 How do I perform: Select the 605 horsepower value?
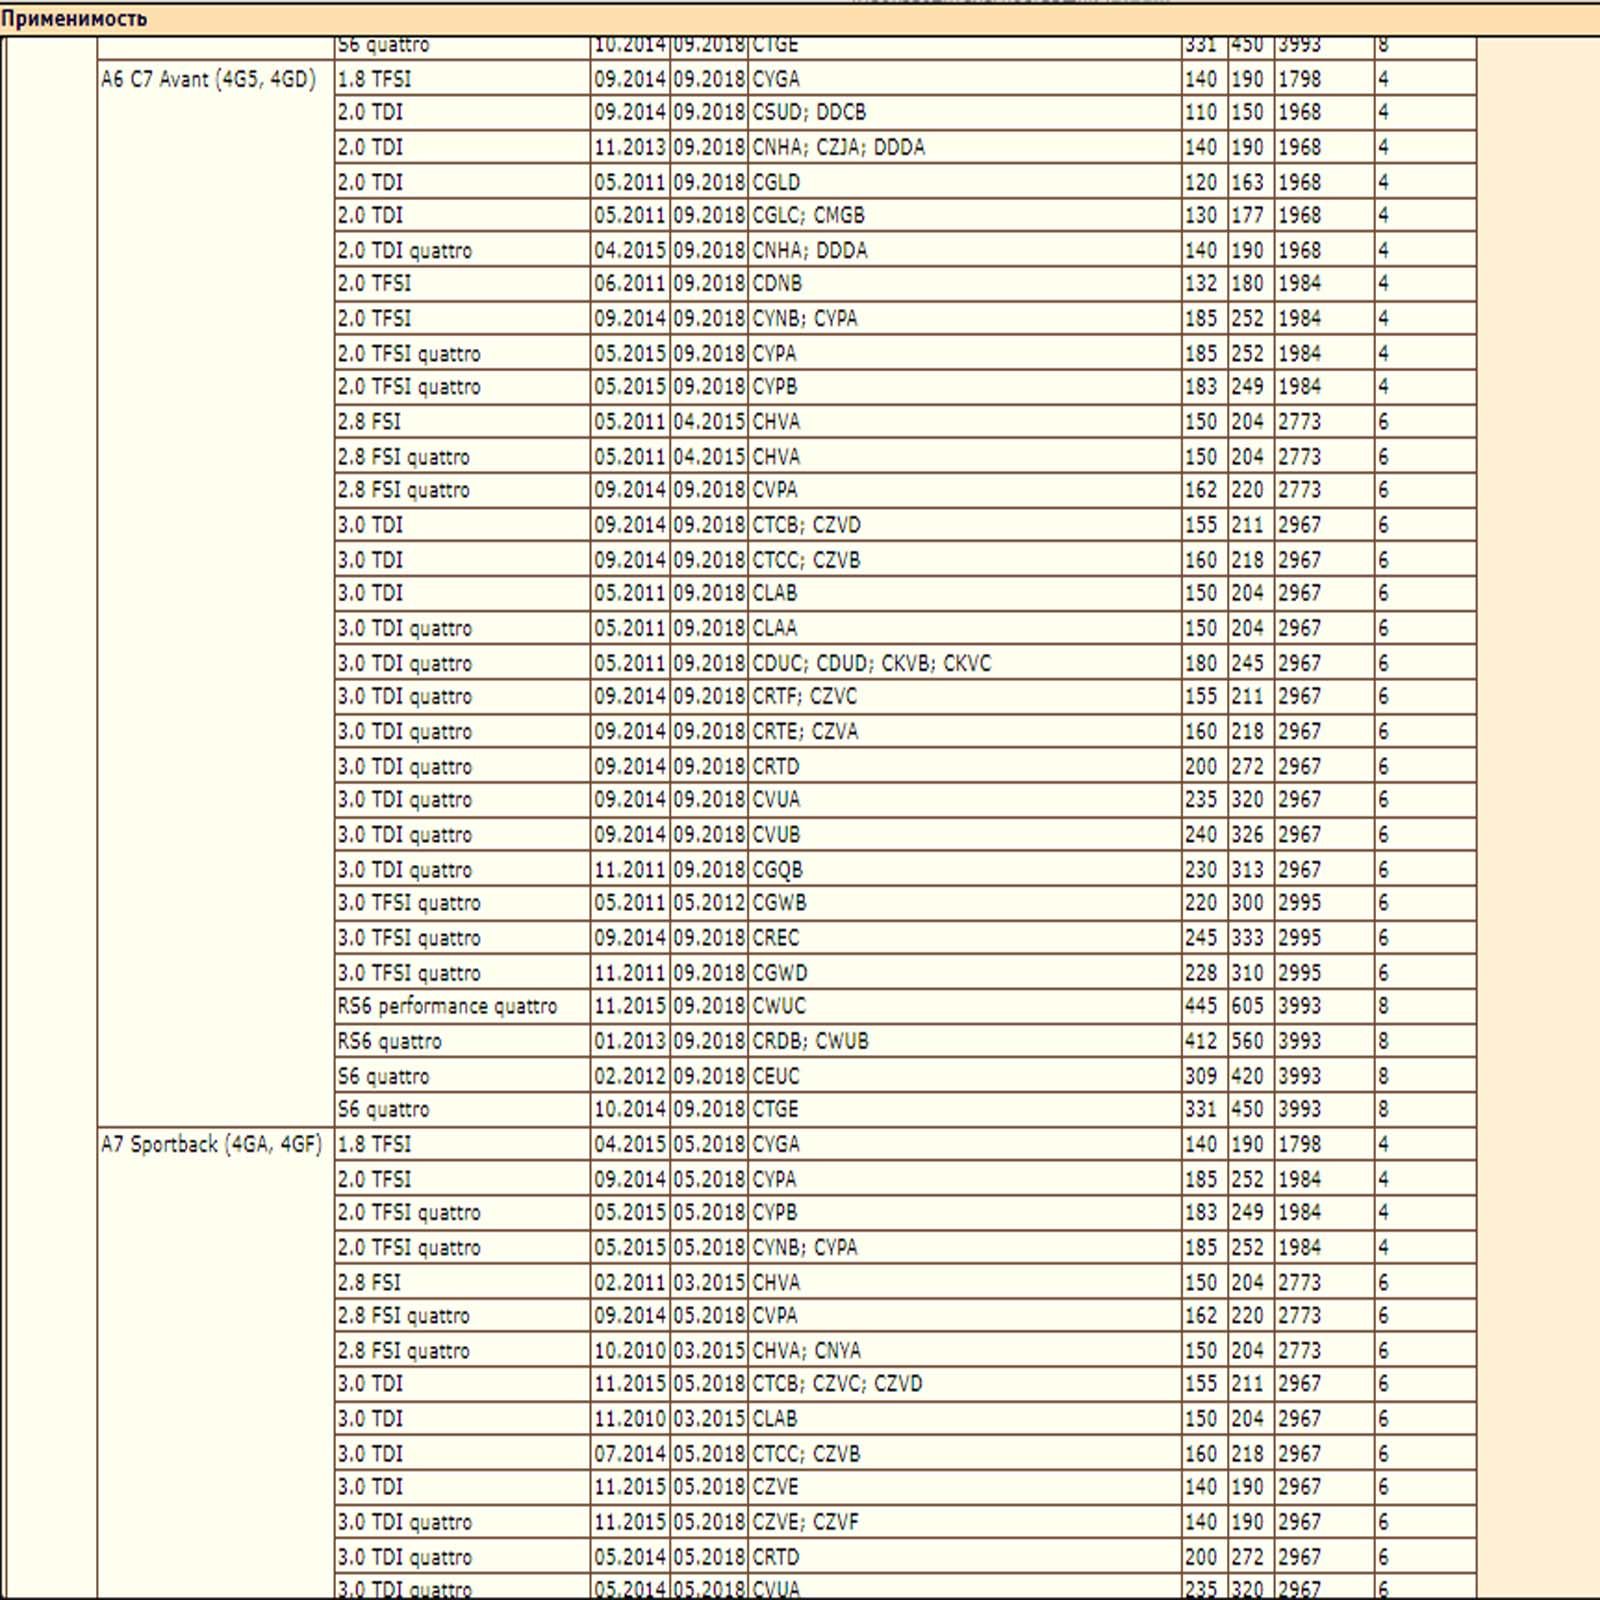click(1247, 1006)
